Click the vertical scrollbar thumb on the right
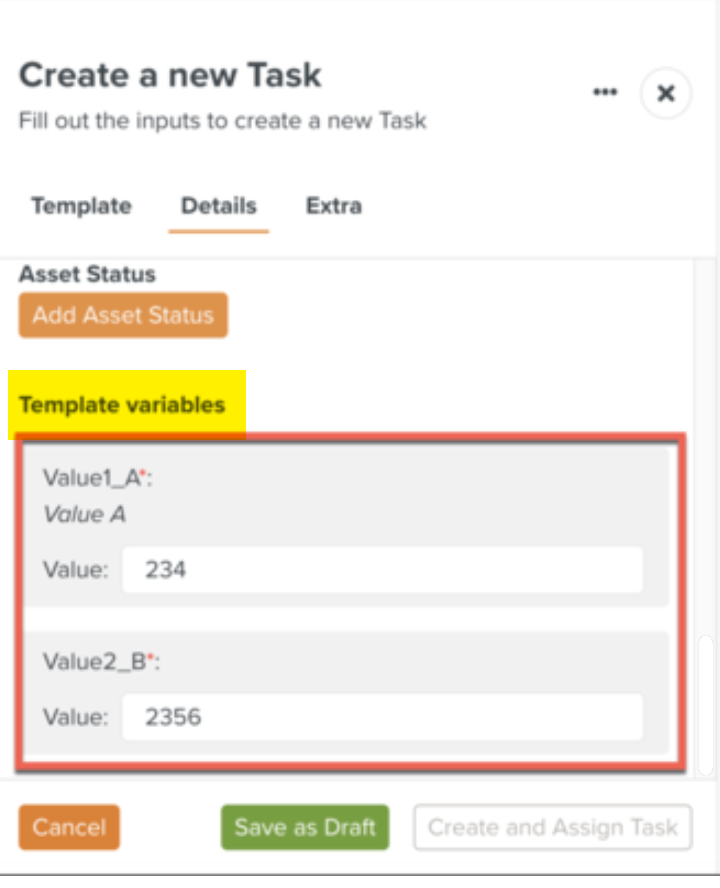Screen dimensions: 720x888 [x=705, y=705]
